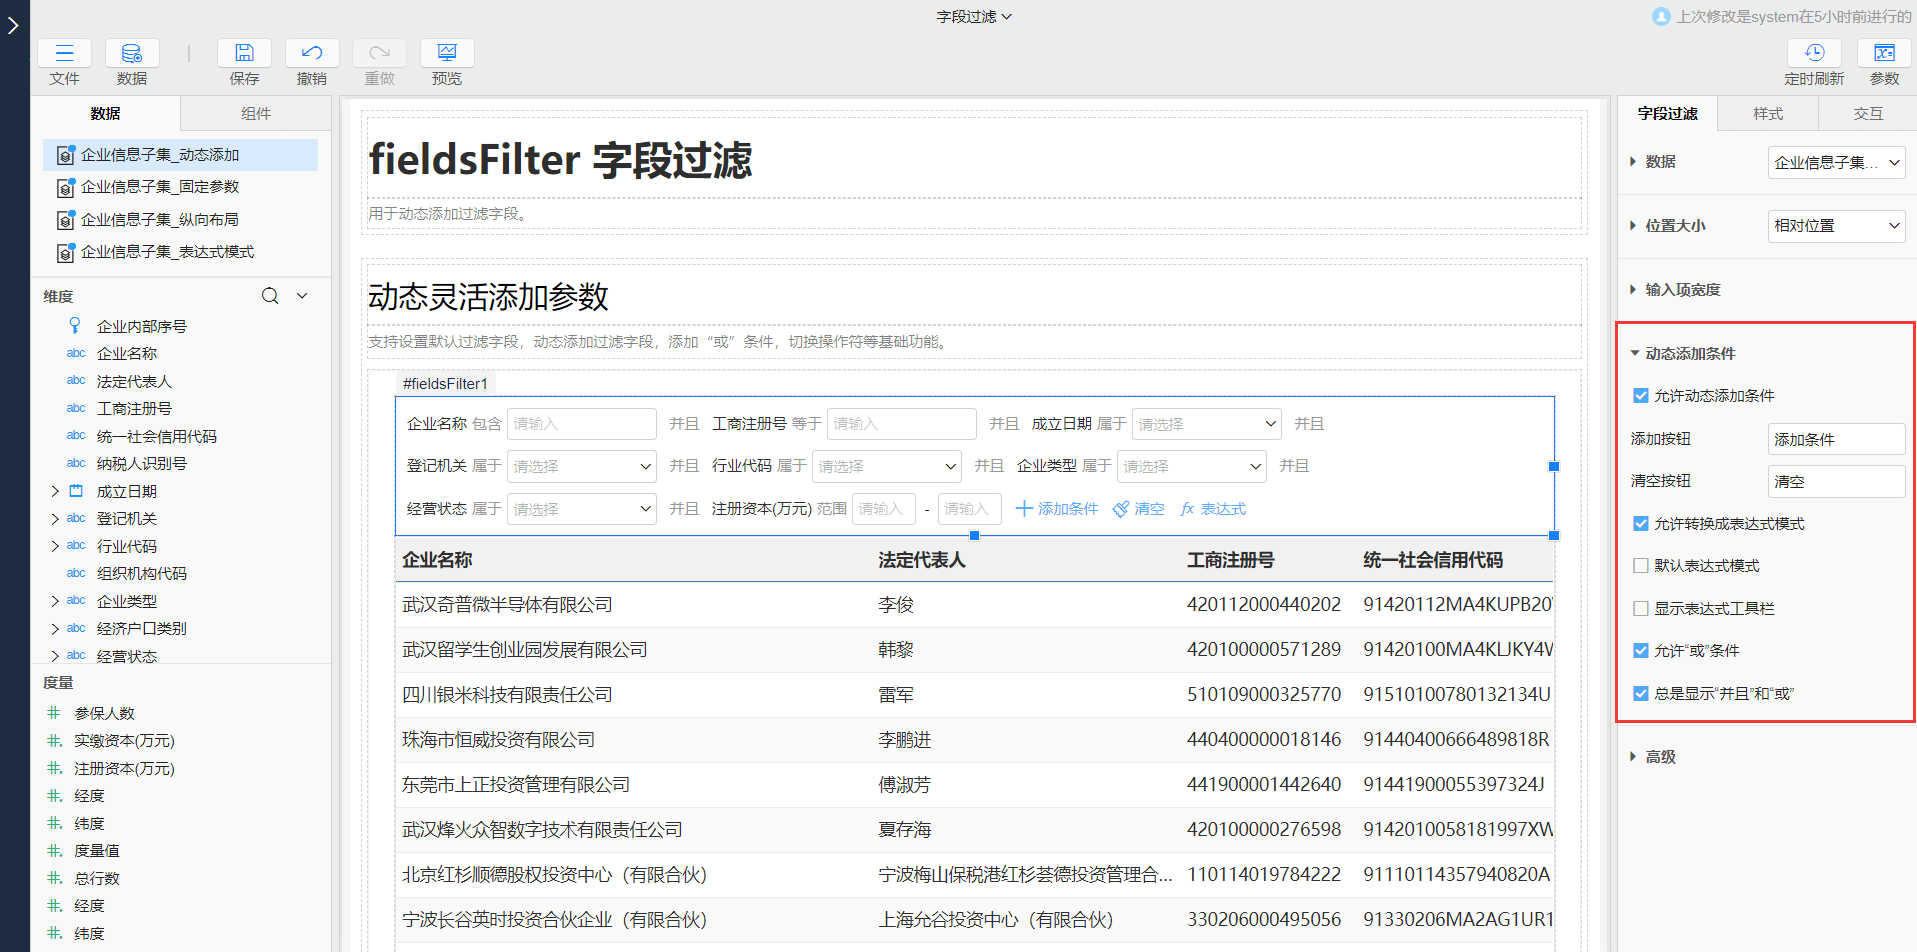Screen dimensions: 1917x952
Task: Expand the left sidebar arrow
Action: click(x=14, y=25)
